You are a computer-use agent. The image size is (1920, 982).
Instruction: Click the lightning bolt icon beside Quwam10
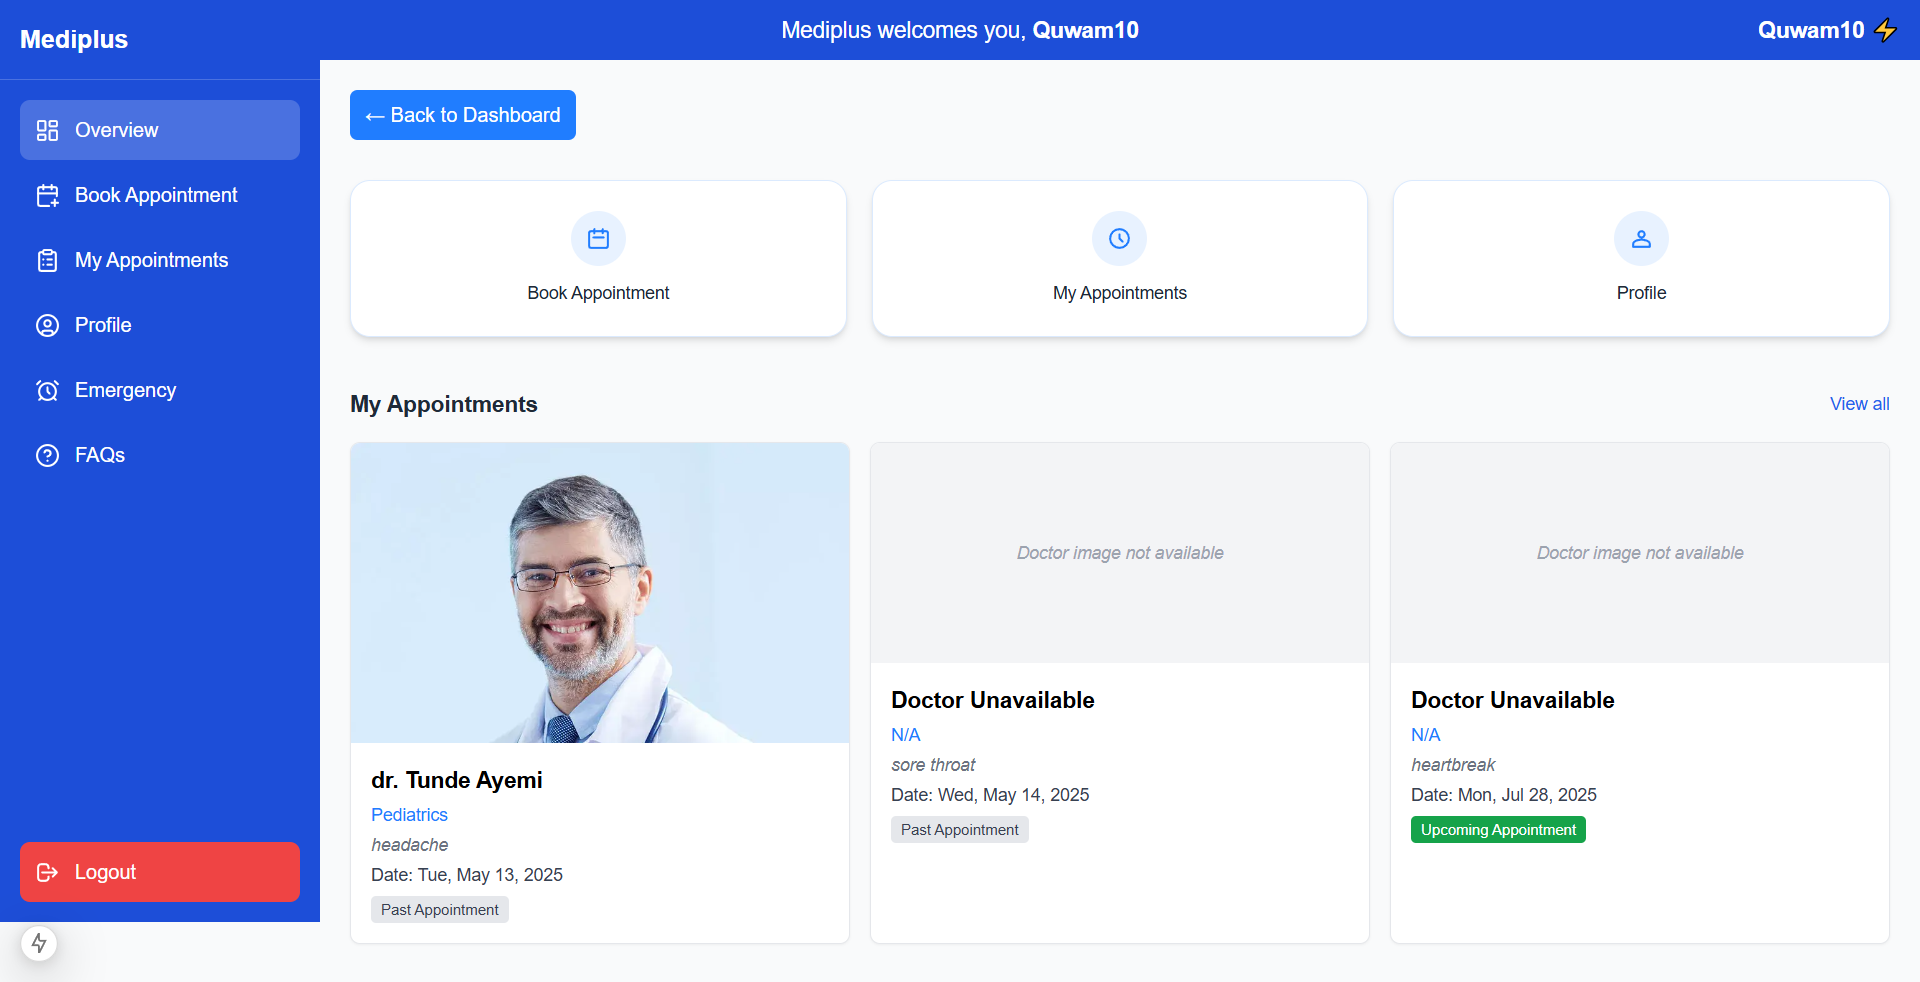(x=1885, y=30)
